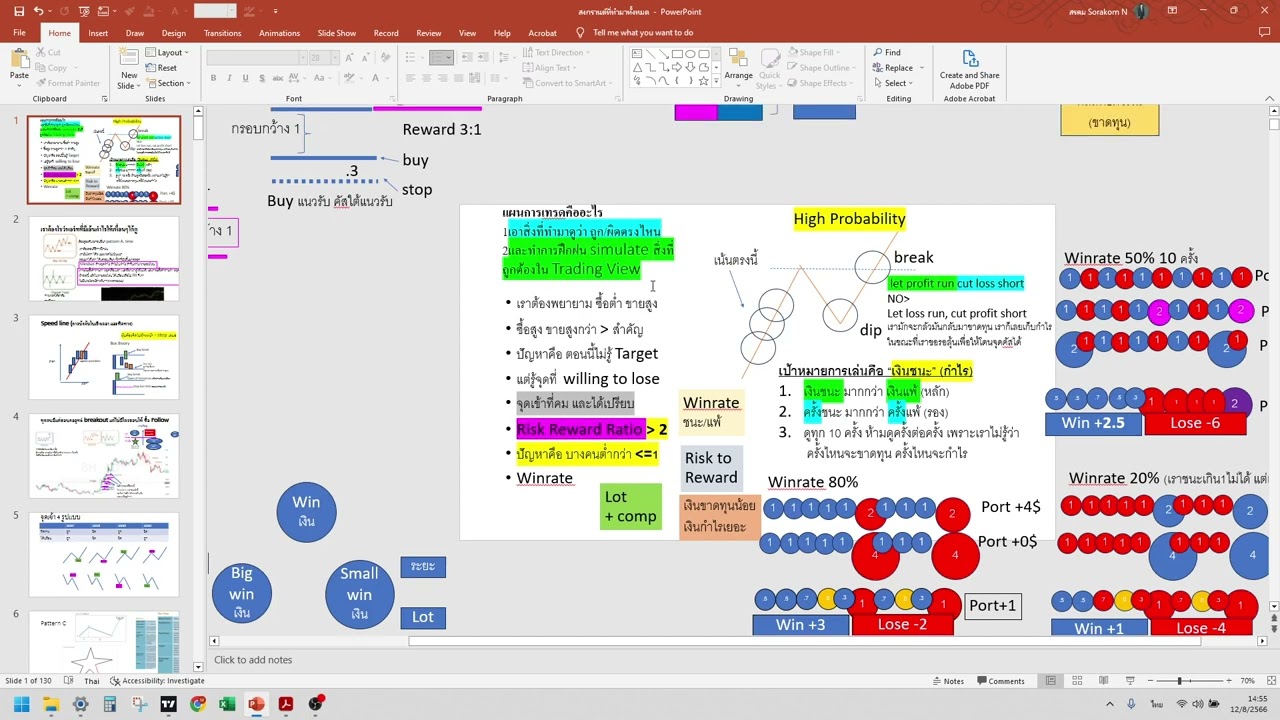This screenshot has width=1280, height=720.
Task: Toggle italic formatting
Action: pos(229,78)
